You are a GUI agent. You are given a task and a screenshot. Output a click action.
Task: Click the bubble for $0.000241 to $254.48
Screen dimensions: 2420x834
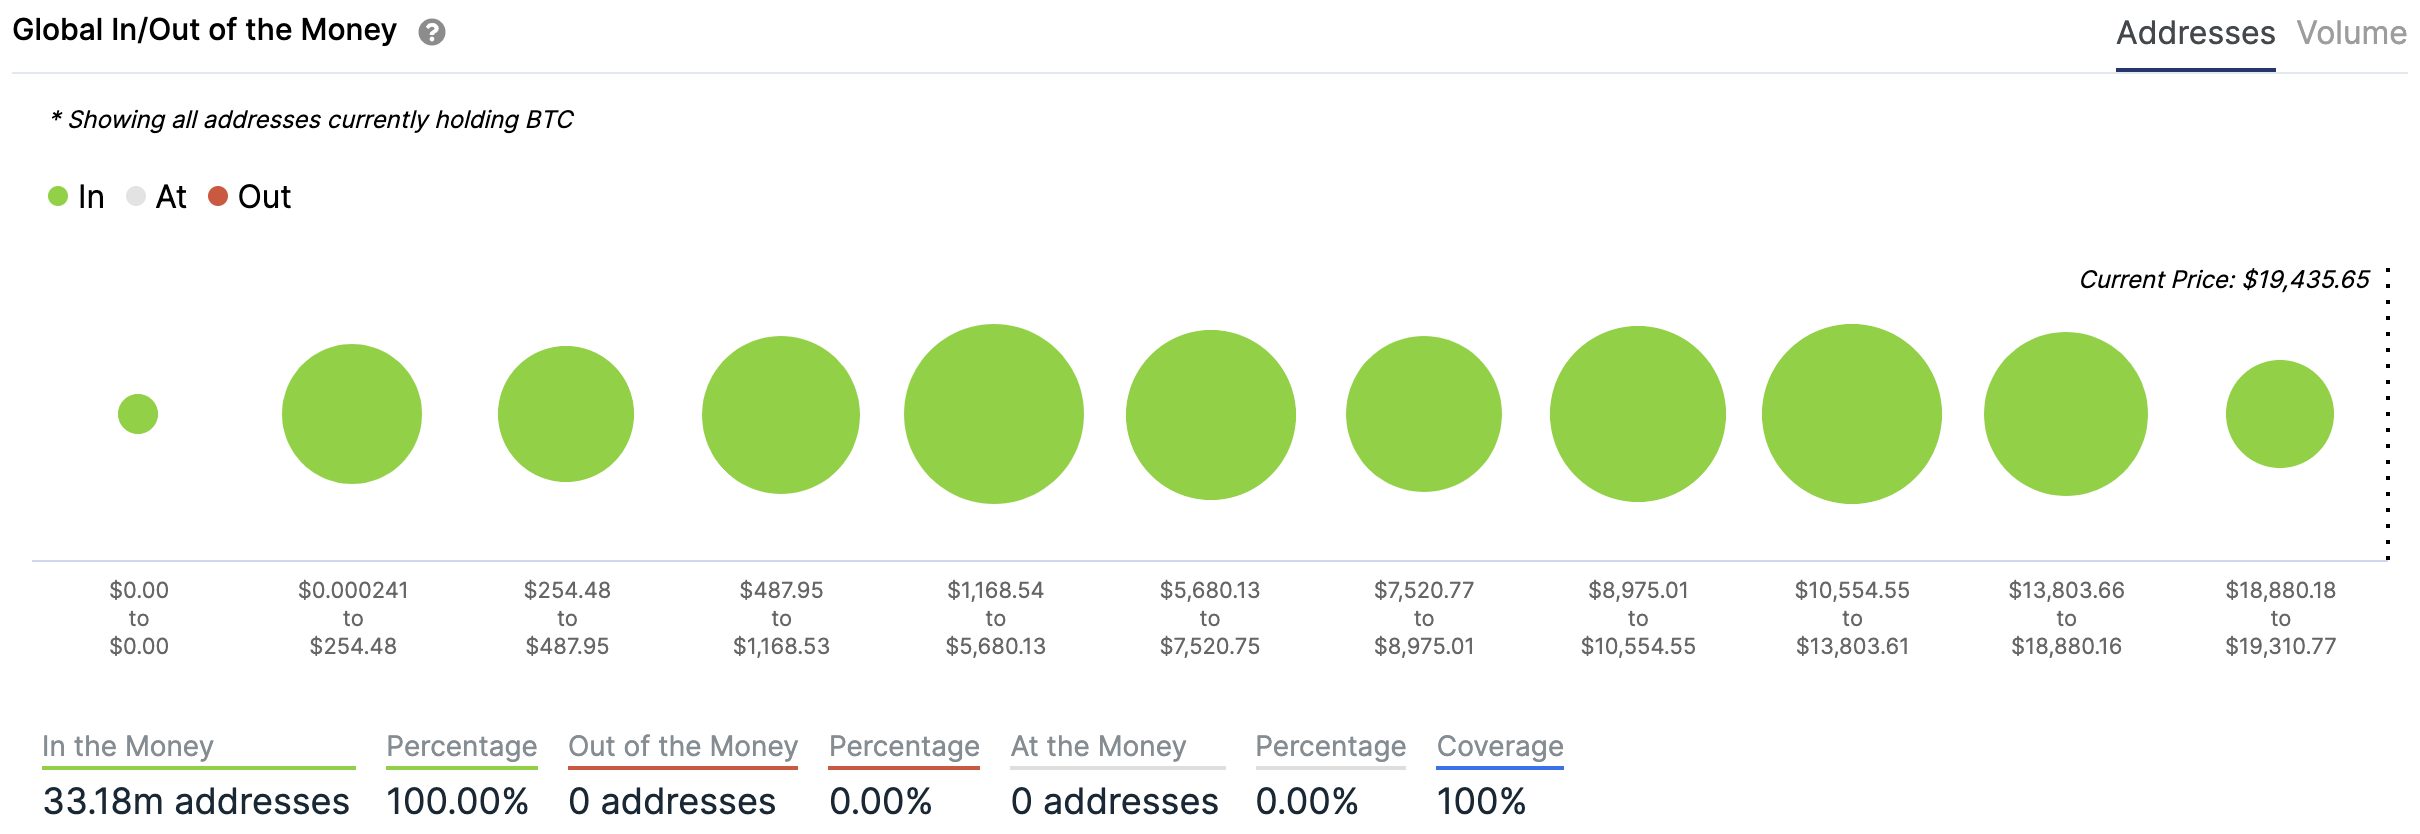coord(352,414)
